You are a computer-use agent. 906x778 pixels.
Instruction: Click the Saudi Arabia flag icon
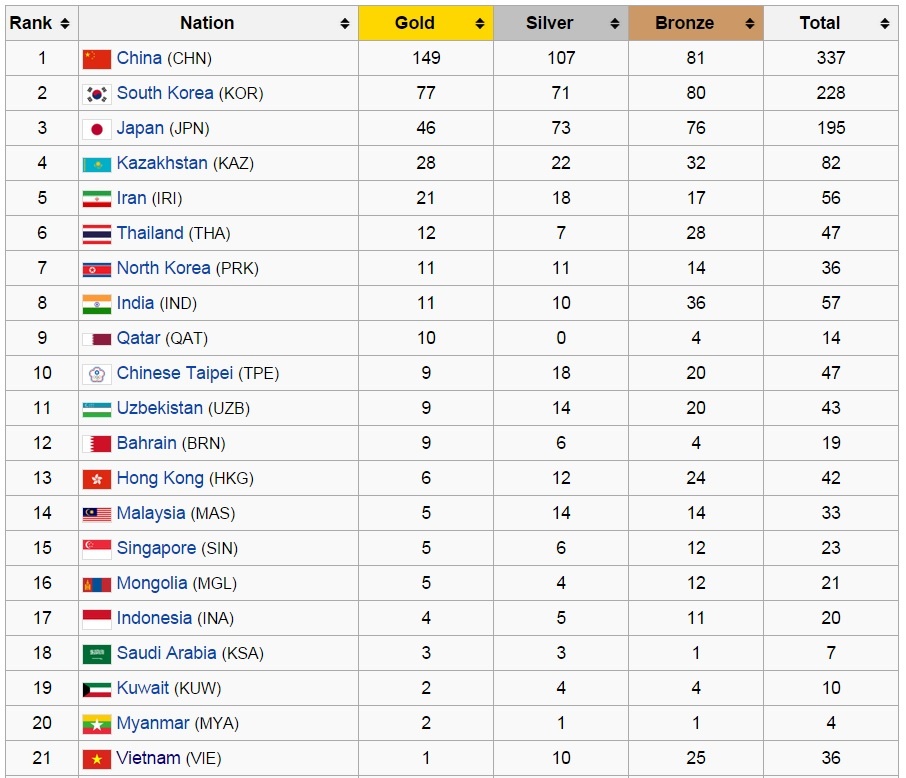(96, 654)
